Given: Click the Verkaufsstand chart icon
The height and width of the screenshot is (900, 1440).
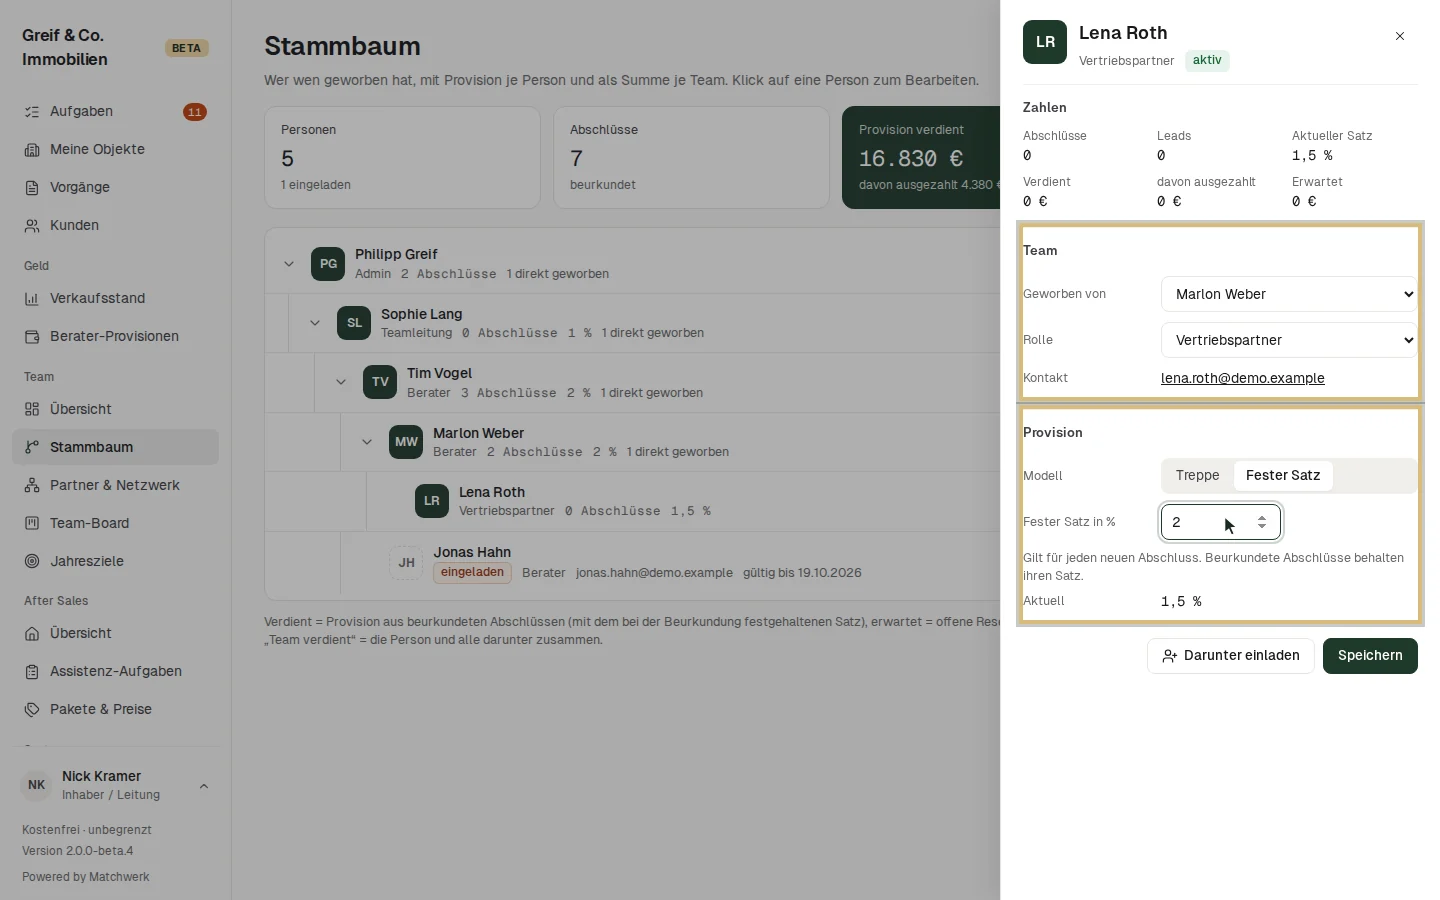Looking at the screenshot, I should [x=32, y=298].
